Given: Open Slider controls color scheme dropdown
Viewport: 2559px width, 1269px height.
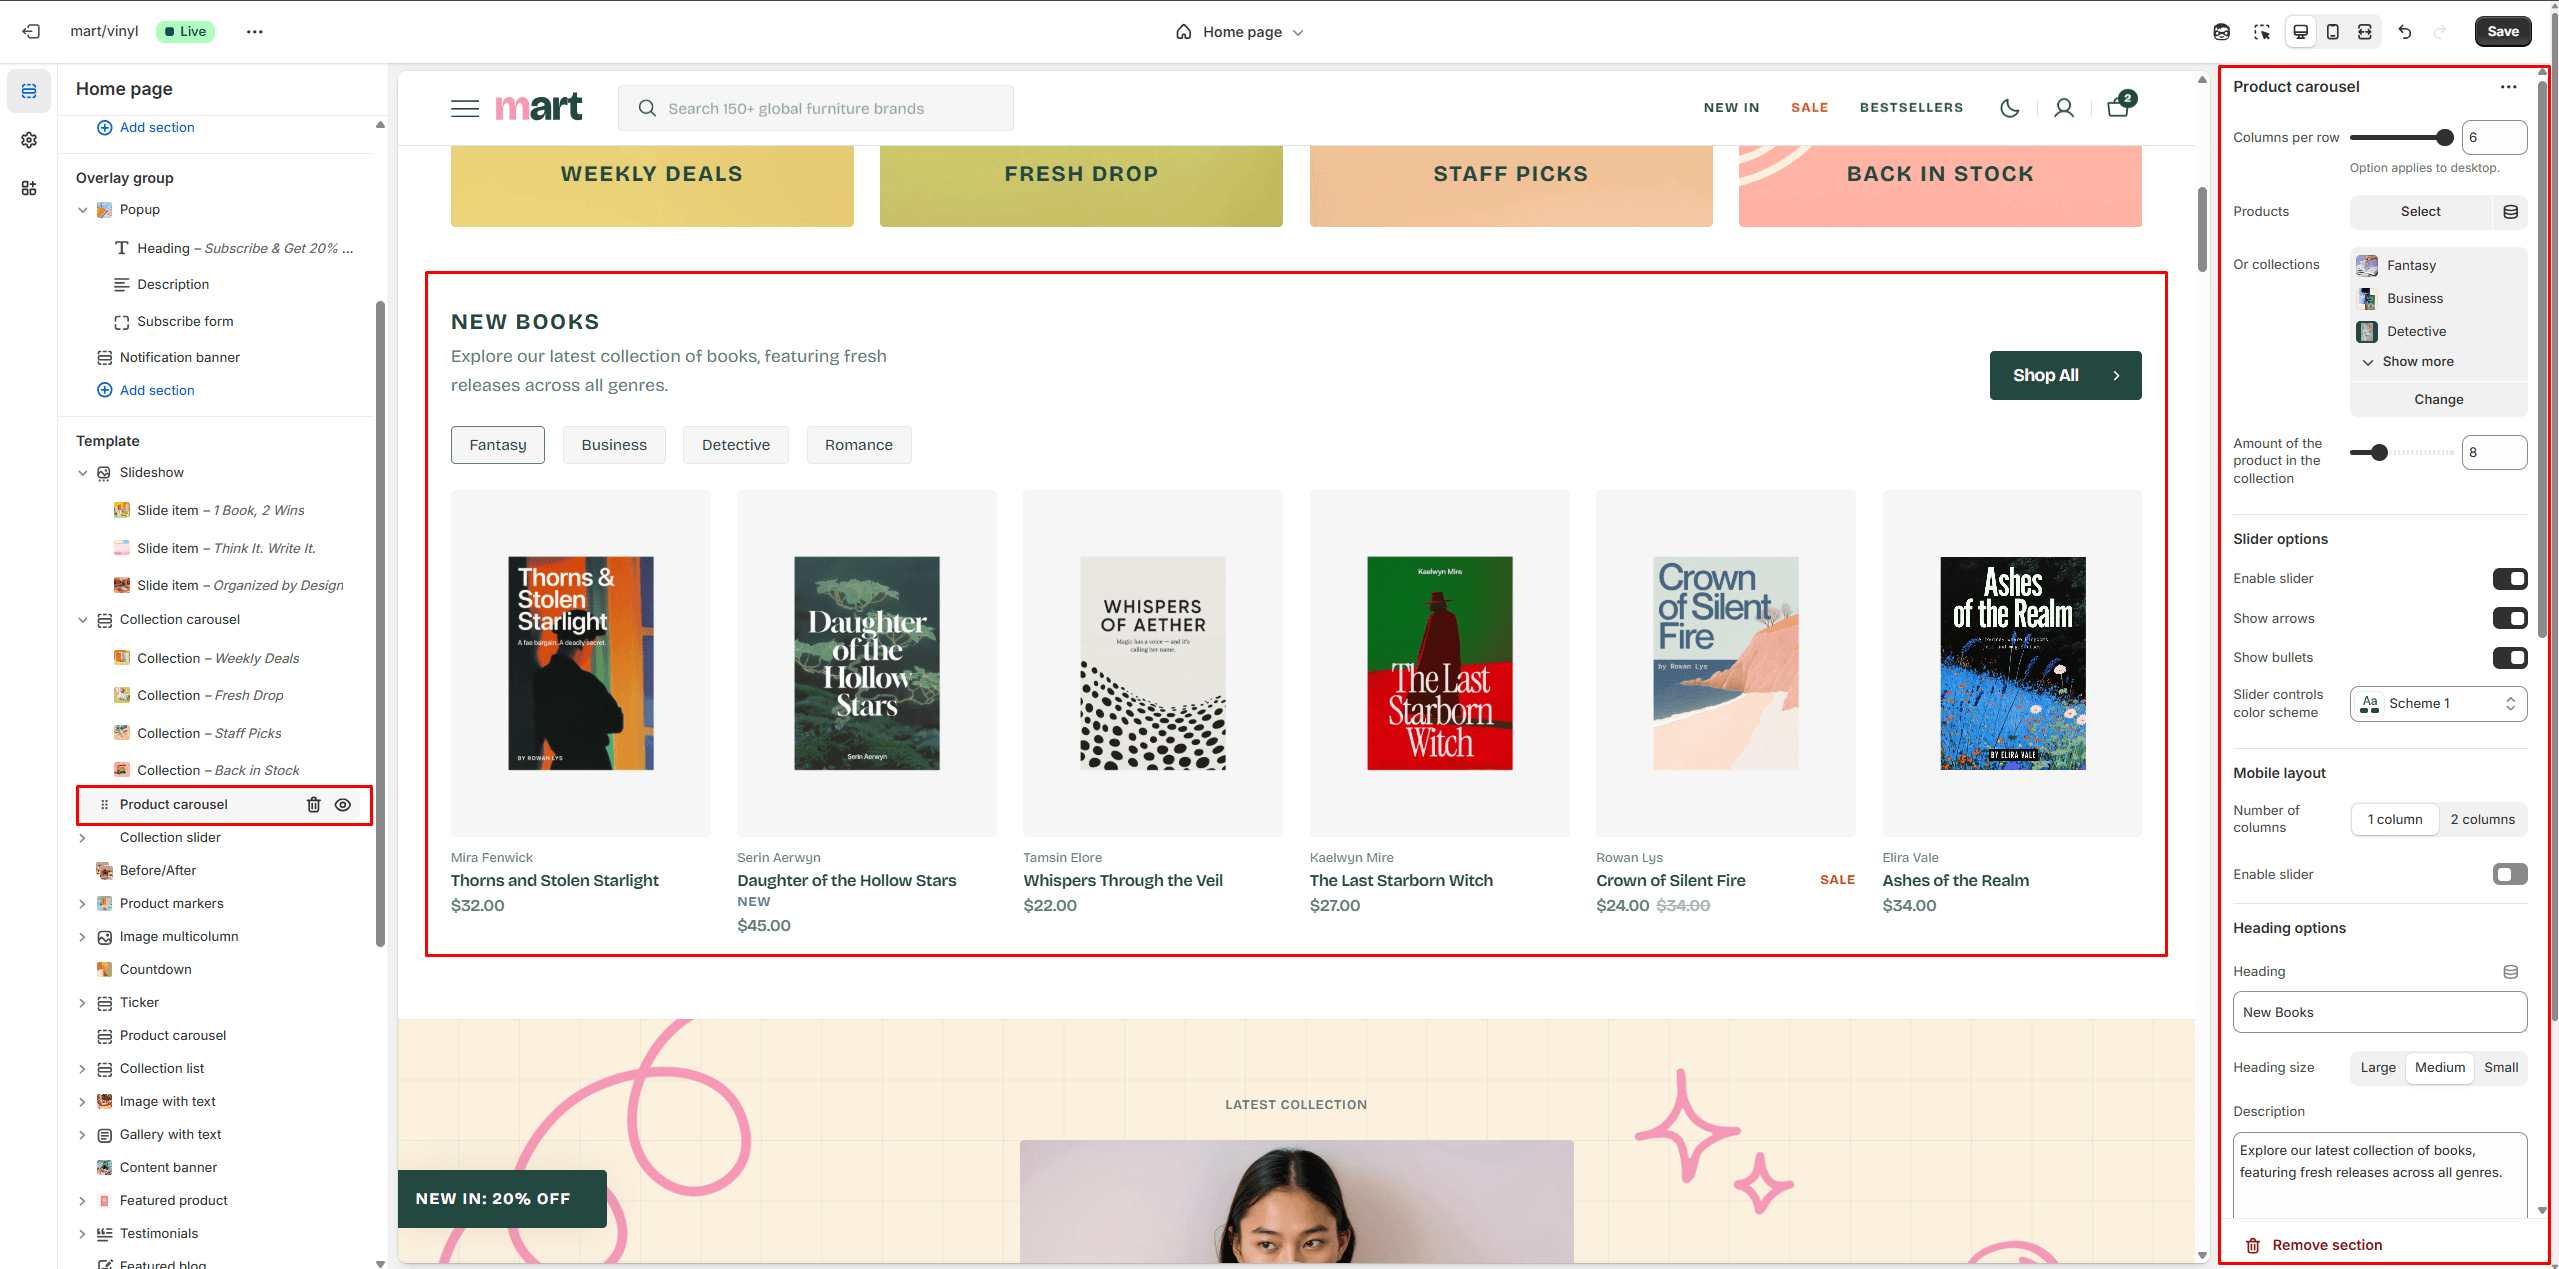Looking at the screenshot, I should point(2437,704).
